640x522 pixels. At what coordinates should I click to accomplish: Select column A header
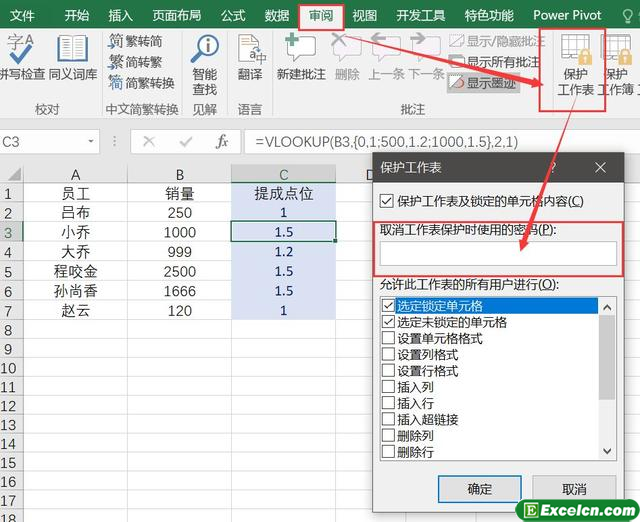[76, 175]
